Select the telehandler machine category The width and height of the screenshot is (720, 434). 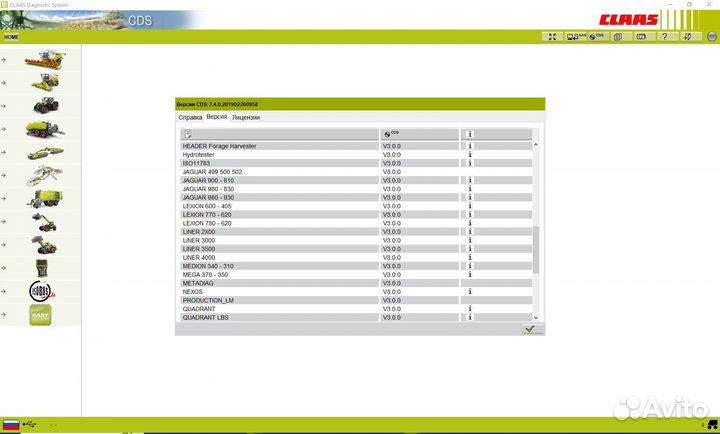tap(45, 222)
